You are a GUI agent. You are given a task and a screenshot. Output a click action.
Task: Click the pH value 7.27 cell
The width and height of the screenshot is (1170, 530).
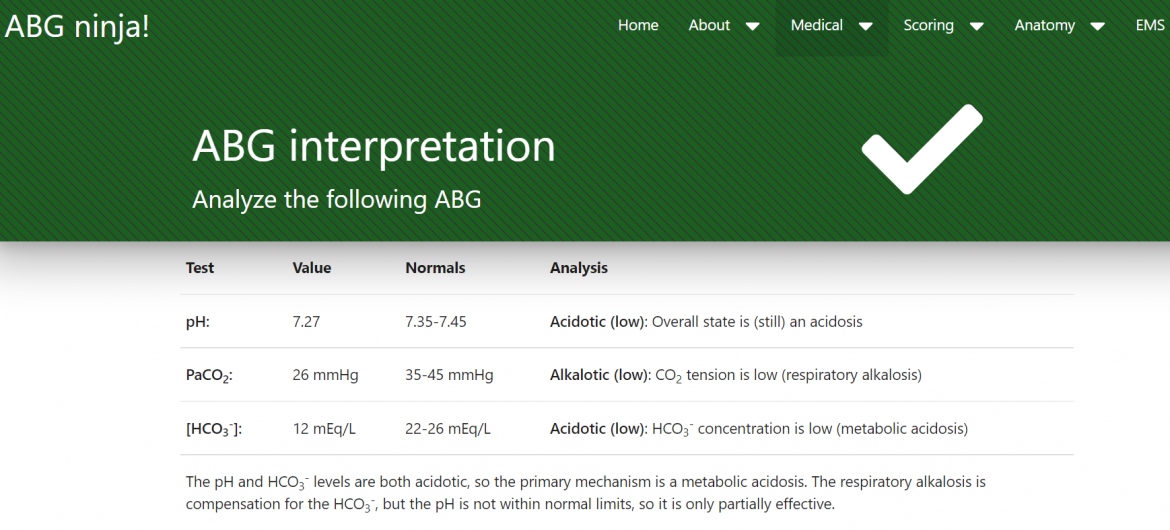(306, 322)
